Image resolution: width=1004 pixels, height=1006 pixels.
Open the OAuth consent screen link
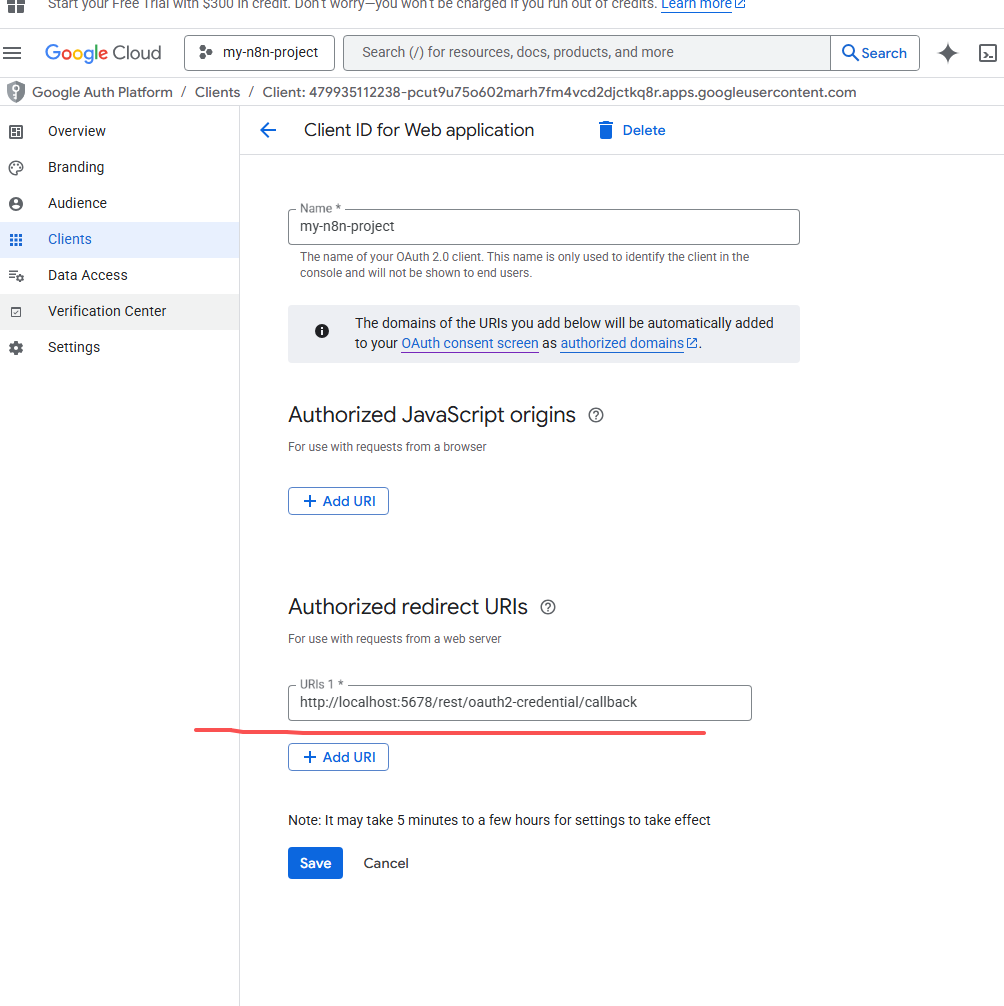point(469,343)
